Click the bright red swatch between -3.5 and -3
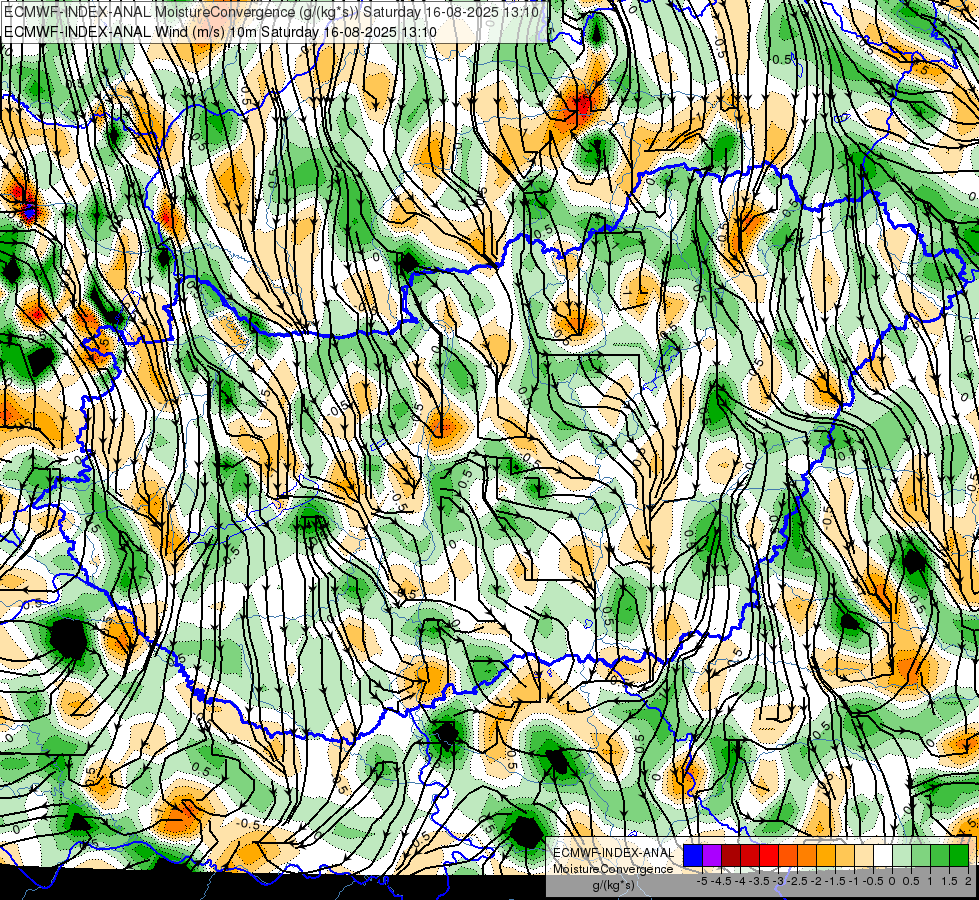Image resolution: width=979 pixels, height=900 pixels. pyautogui.click(x=769, y=855)
